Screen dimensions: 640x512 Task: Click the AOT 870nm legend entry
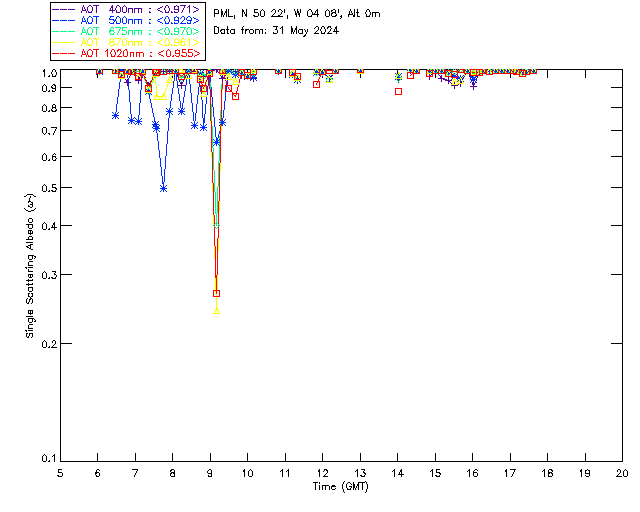click(x=127, y=42)
